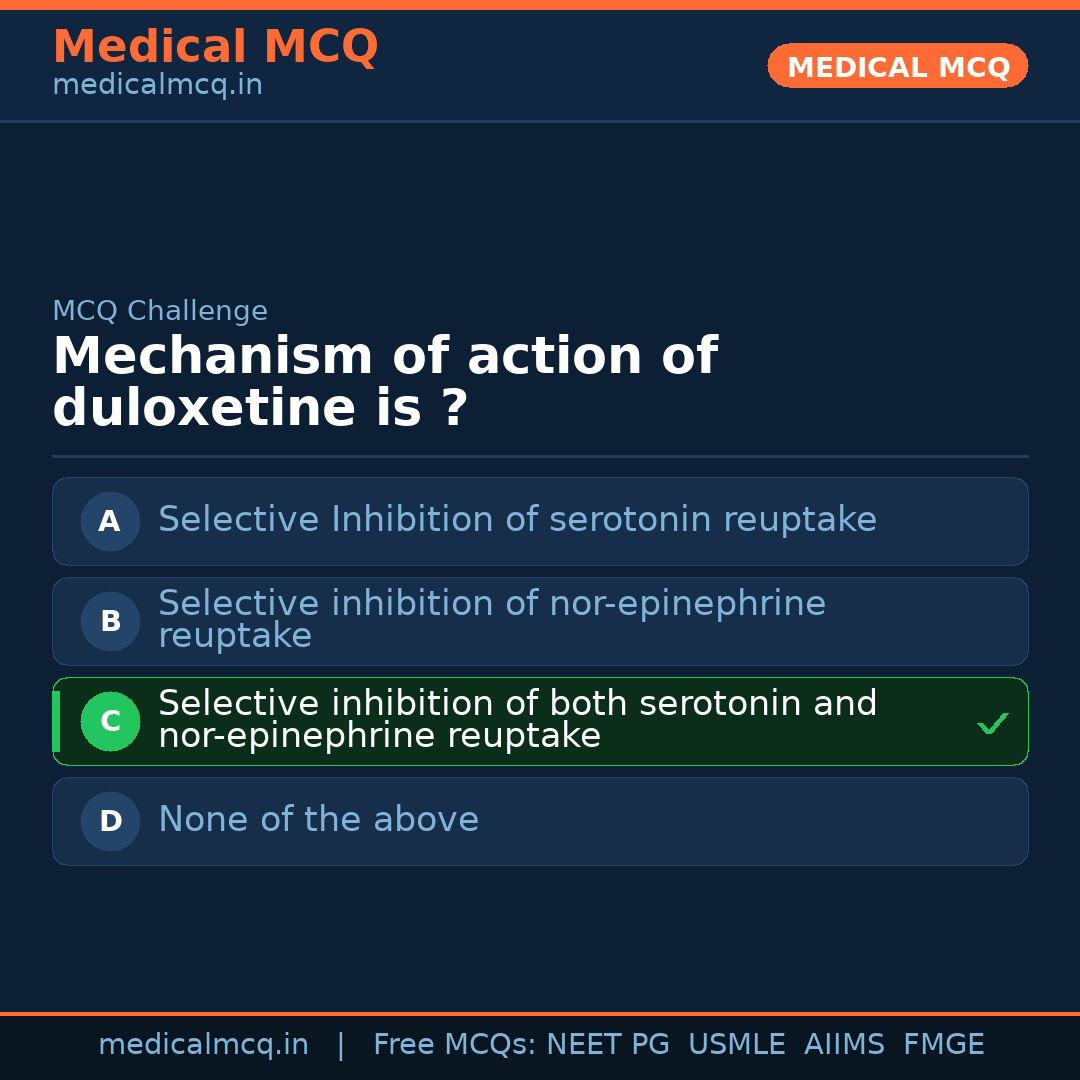Choose "Selective inhibition of nor-epinephrine reuptake" answer text
This screenshot has height=1080, width=1080.
tap(491, 619)
